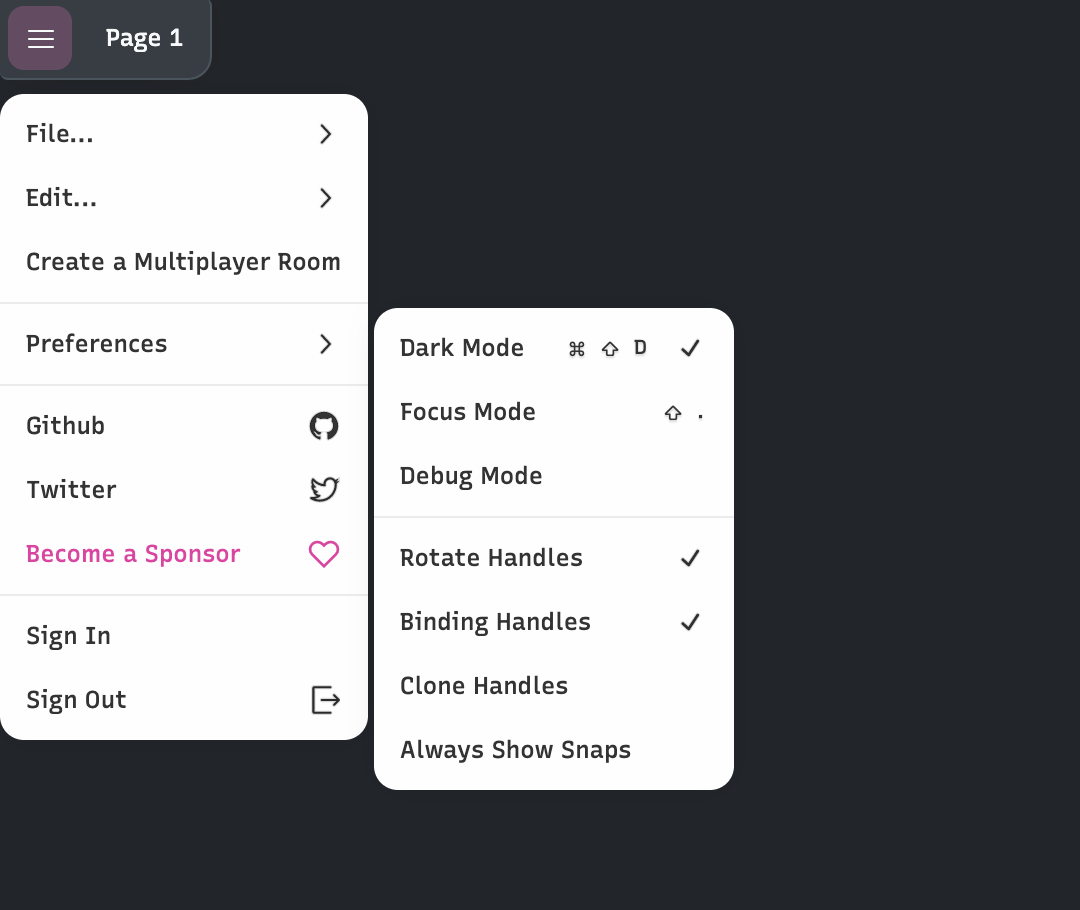
Task: Select the Page 1 tab
Action: 144,38
